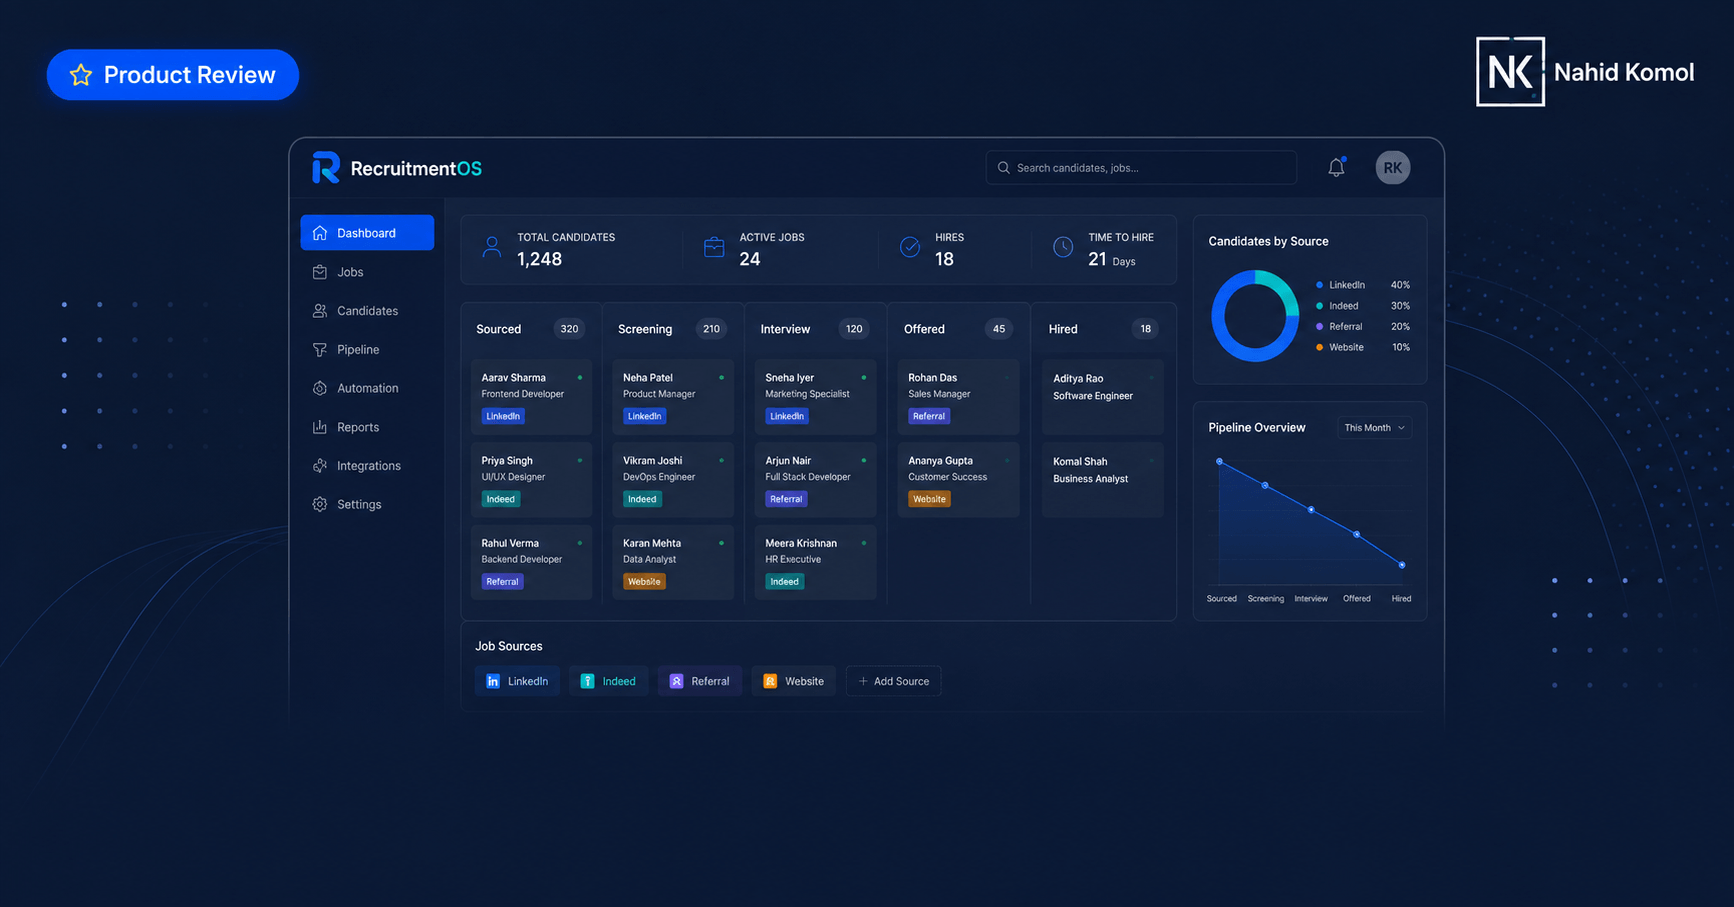Click the Settings gear icon
Viewport: 1734px width, 907px height.
(x=320, y=504)
